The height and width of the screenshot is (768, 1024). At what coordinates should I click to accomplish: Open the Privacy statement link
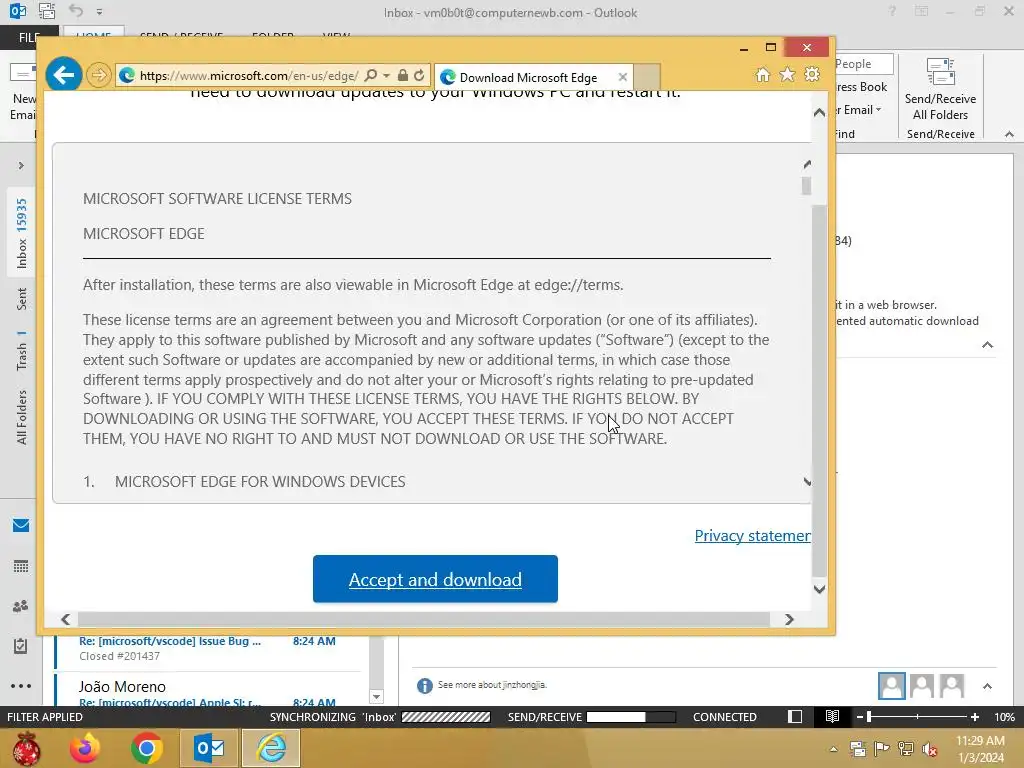pos(752,536)
